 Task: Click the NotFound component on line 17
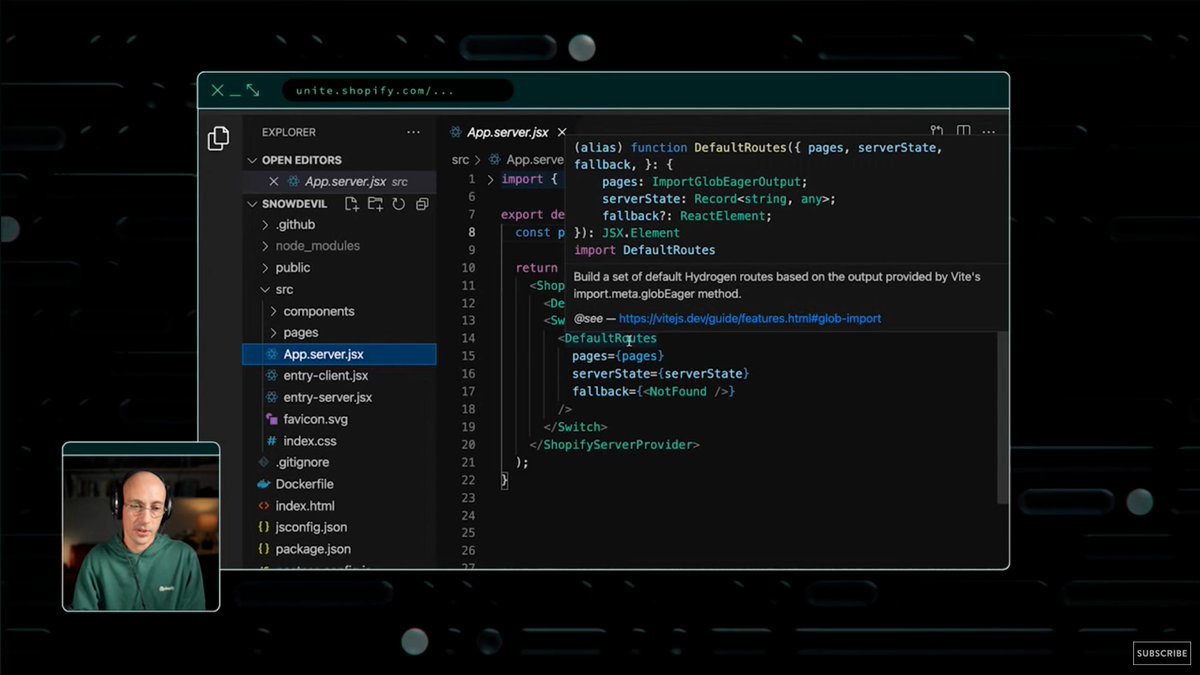pos(677,391)
